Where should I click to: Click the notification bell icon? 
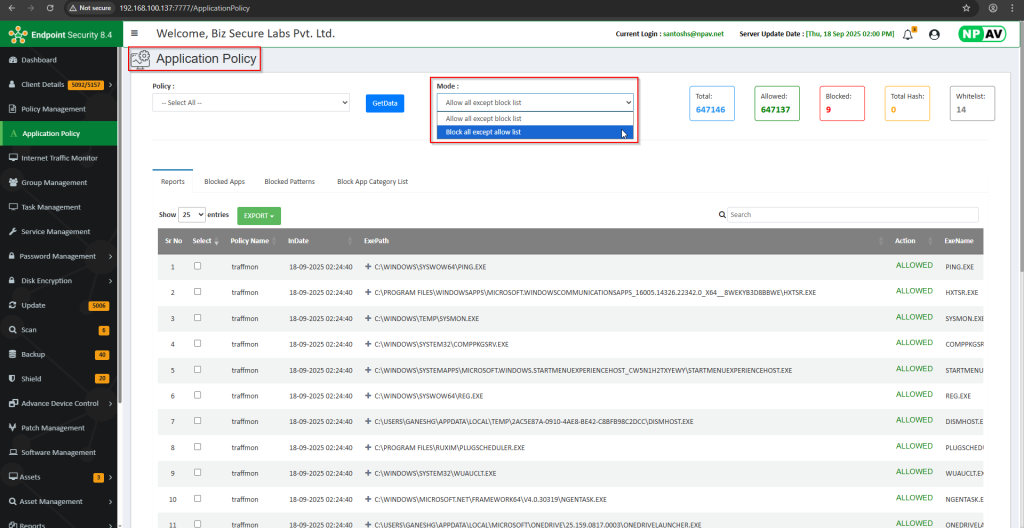click(x=908, y=34)
